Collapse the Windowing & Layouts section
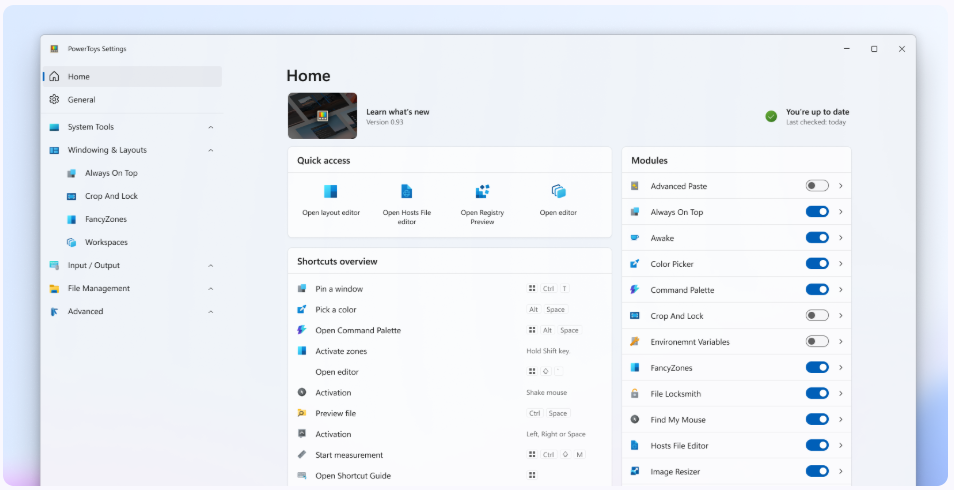Screen dimensions: 954x490 211,150
